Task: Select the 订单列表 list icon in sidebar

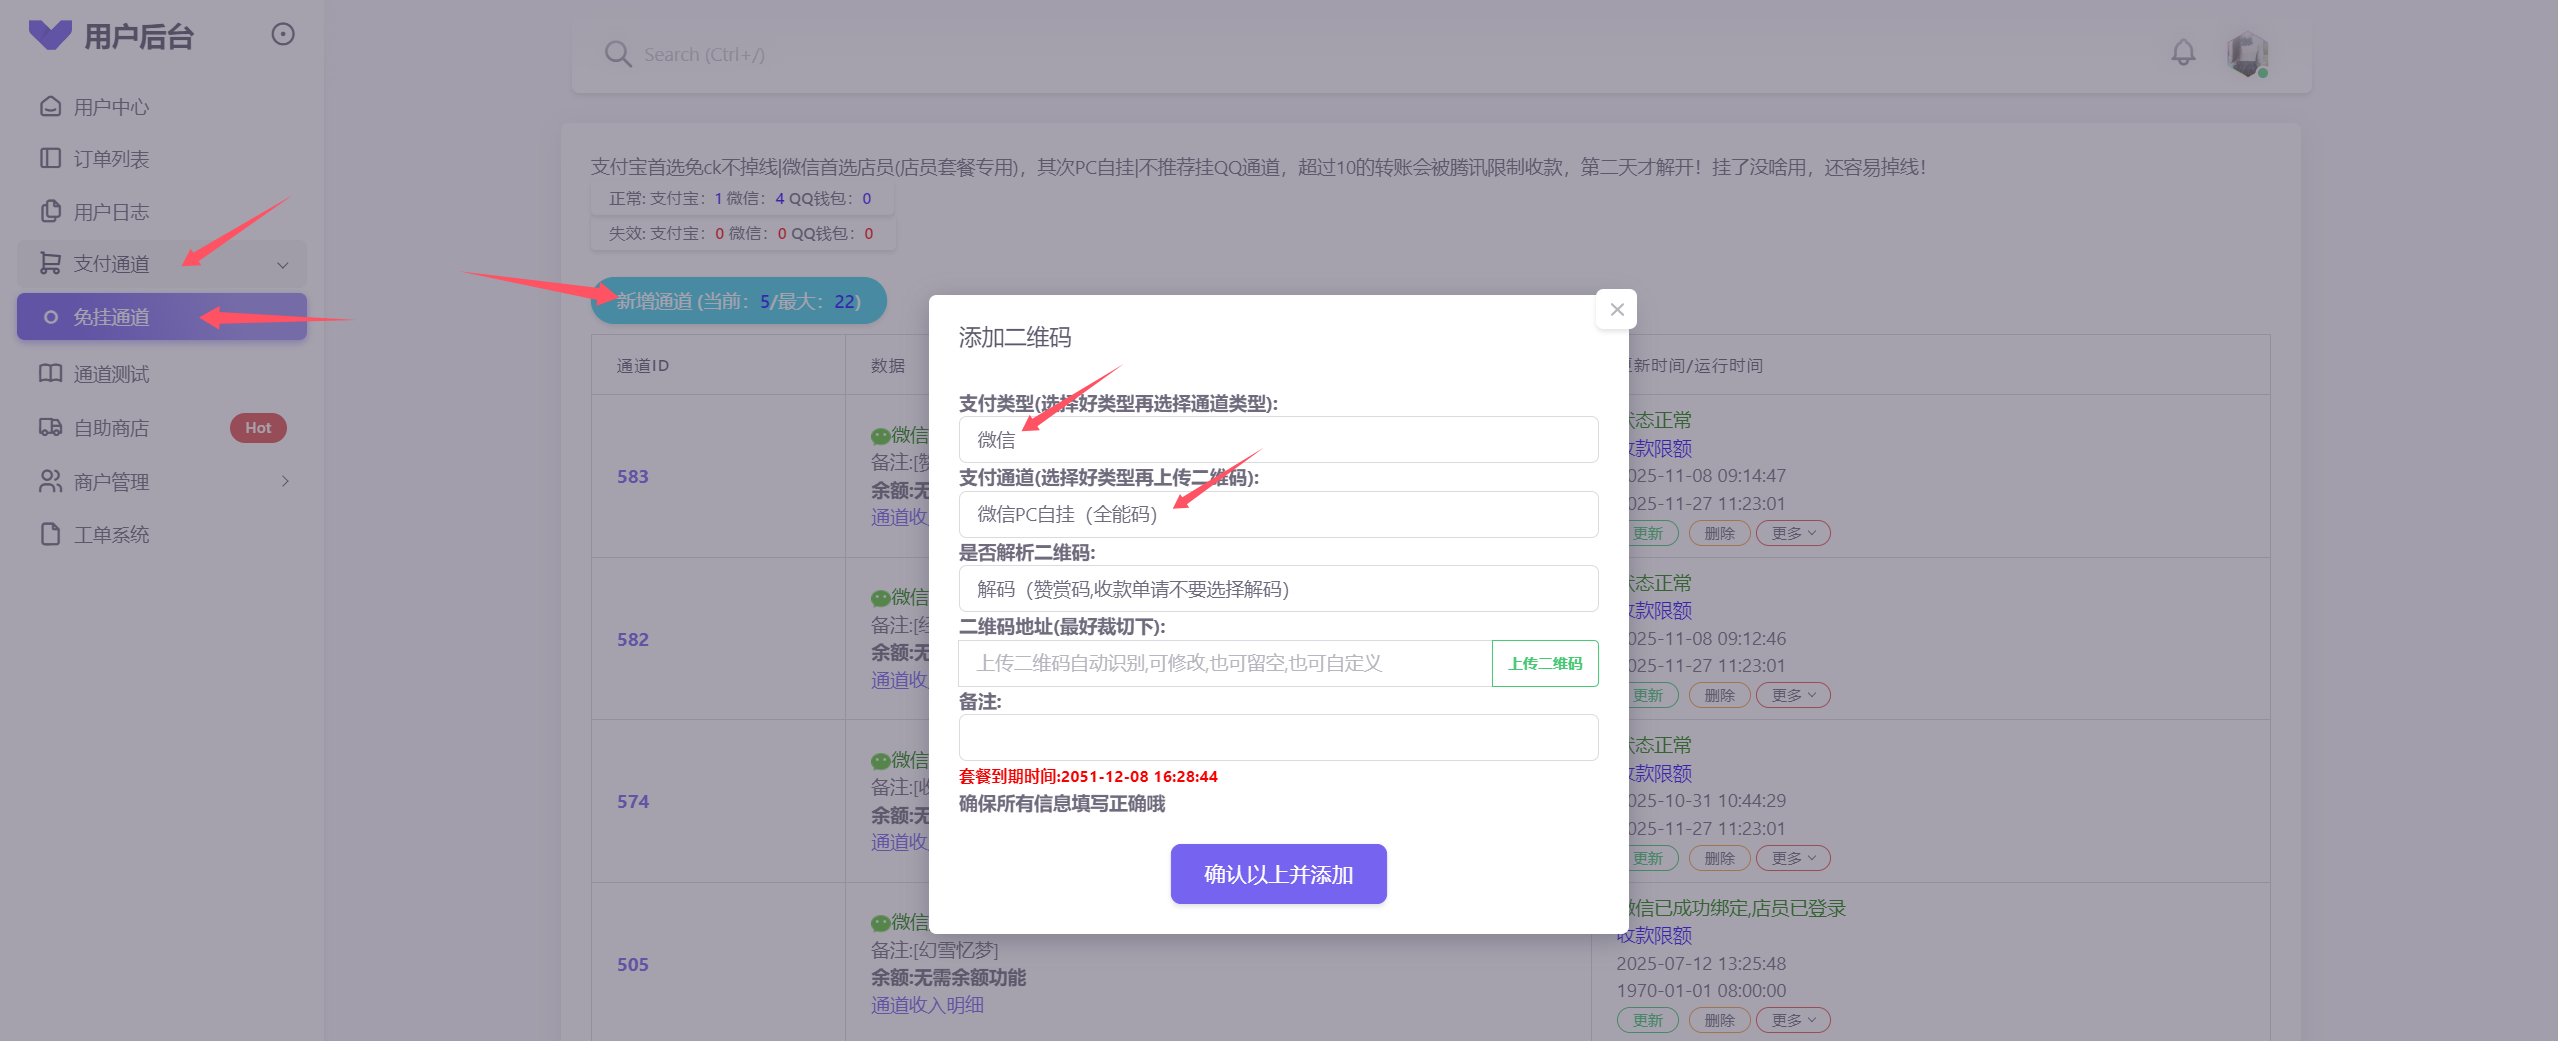Action: (50, 158)
